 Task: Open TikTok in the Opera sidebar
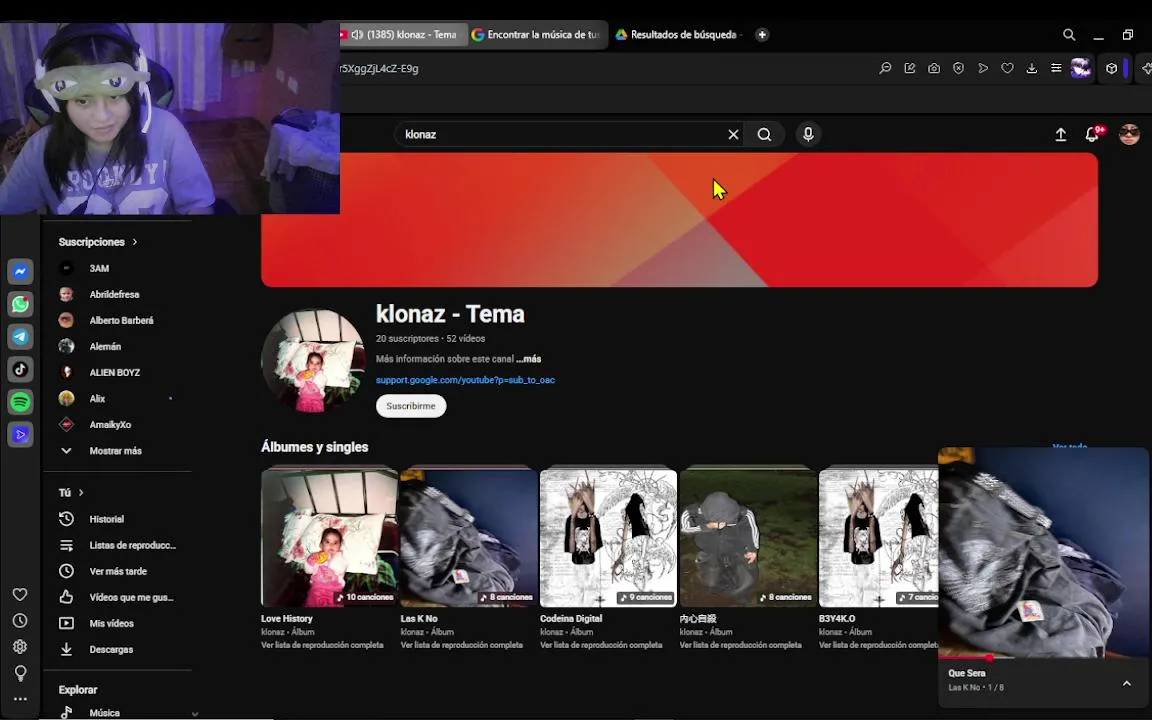[21, 369]
